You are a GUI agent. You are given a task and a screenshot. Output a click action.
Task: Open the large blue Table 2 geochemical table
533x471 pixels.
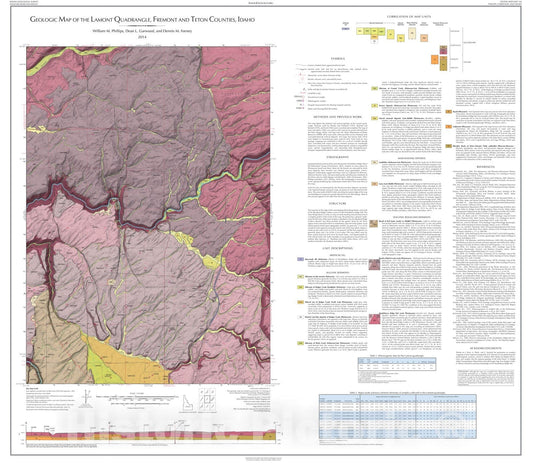[x=397, y=416]
